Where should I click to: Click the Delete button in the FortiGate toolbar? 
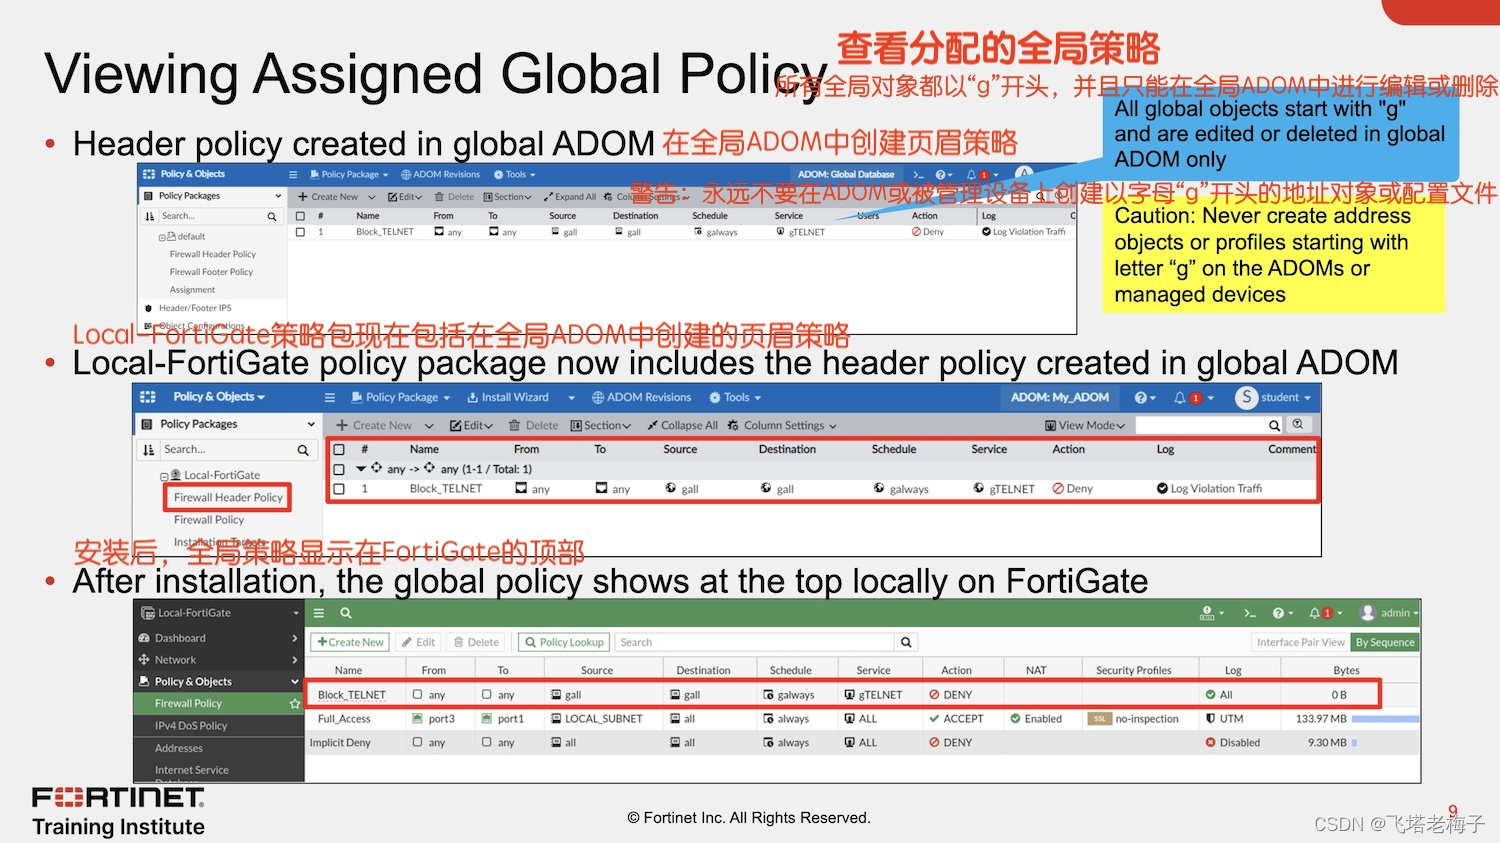pyautogui.click(x=476, y=642)
